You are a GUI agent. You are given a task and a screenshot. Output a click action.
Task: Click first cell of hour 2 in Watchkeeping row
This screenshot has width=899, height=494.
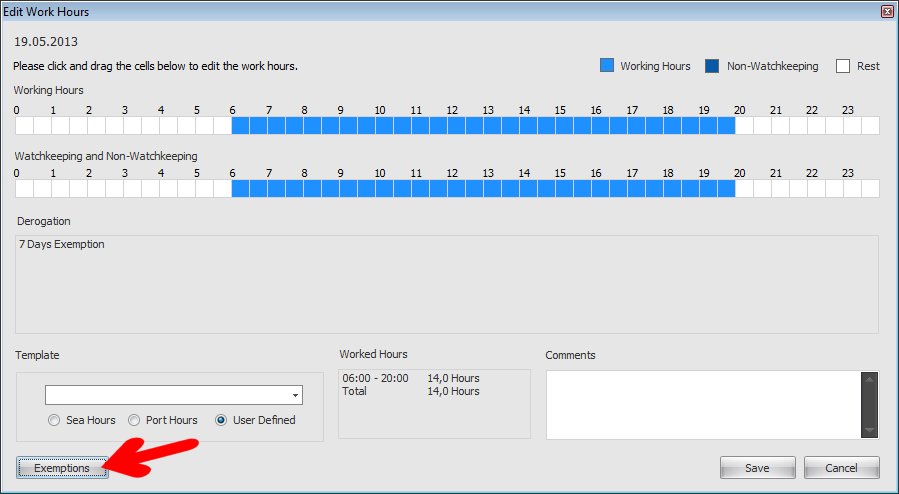(x=96, y=189)
